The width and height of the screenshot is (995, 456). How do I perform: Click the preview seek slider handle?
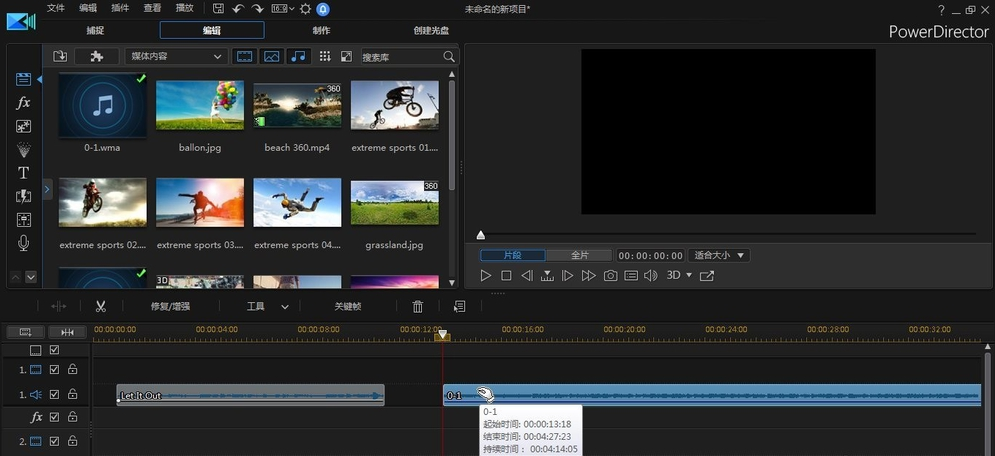481,236
